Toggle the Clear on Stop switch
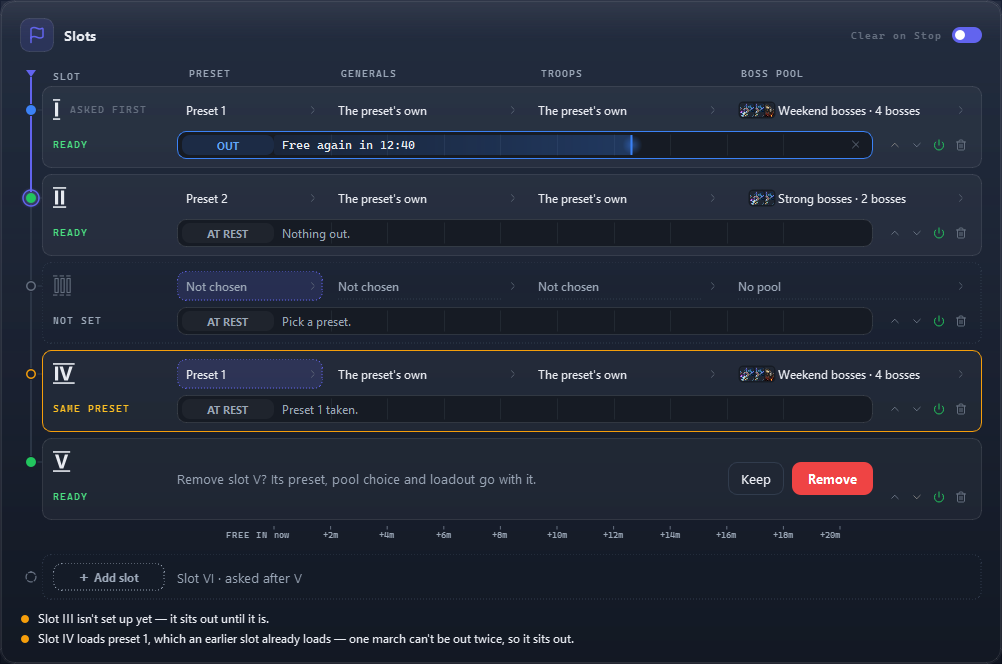This screenshot has height=664, width=1002. click(966, 35)
